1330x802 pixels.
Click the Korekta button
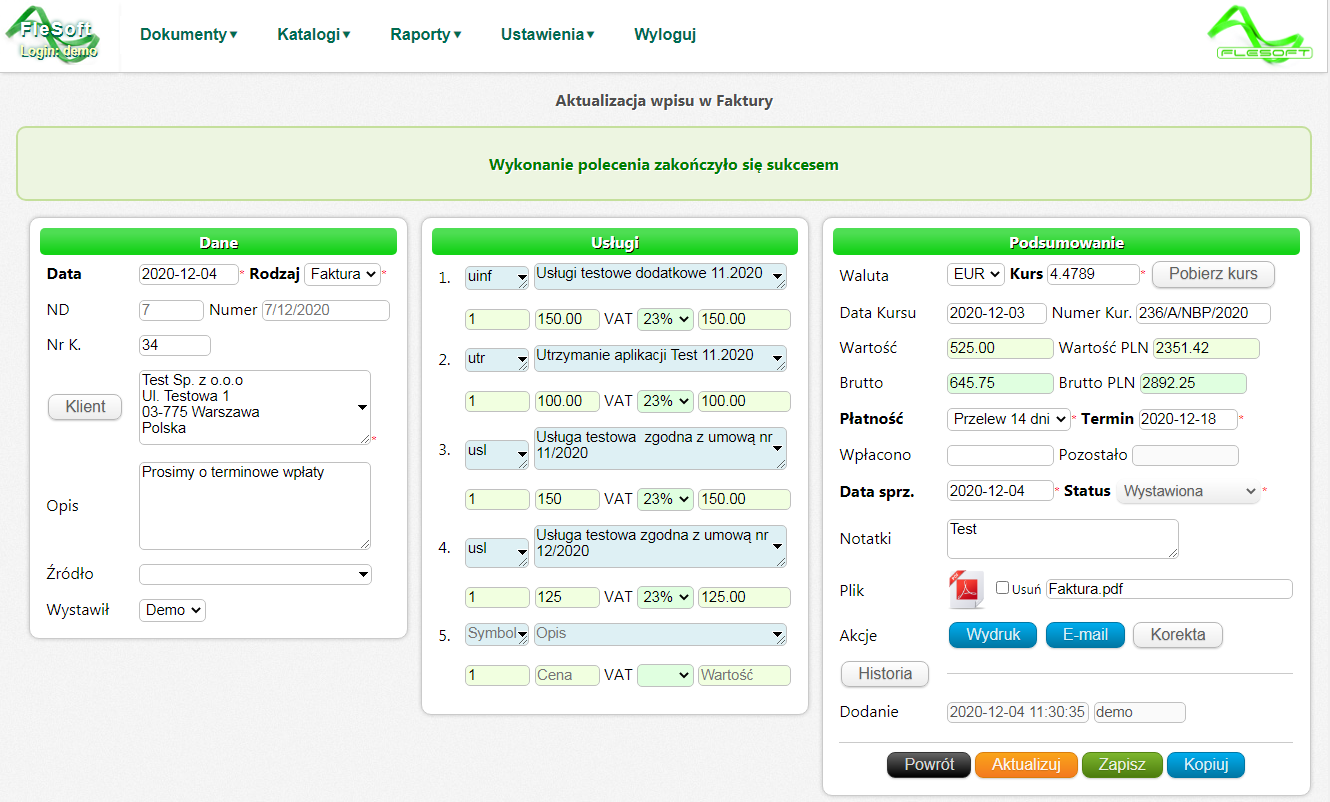pos(1178,635)
